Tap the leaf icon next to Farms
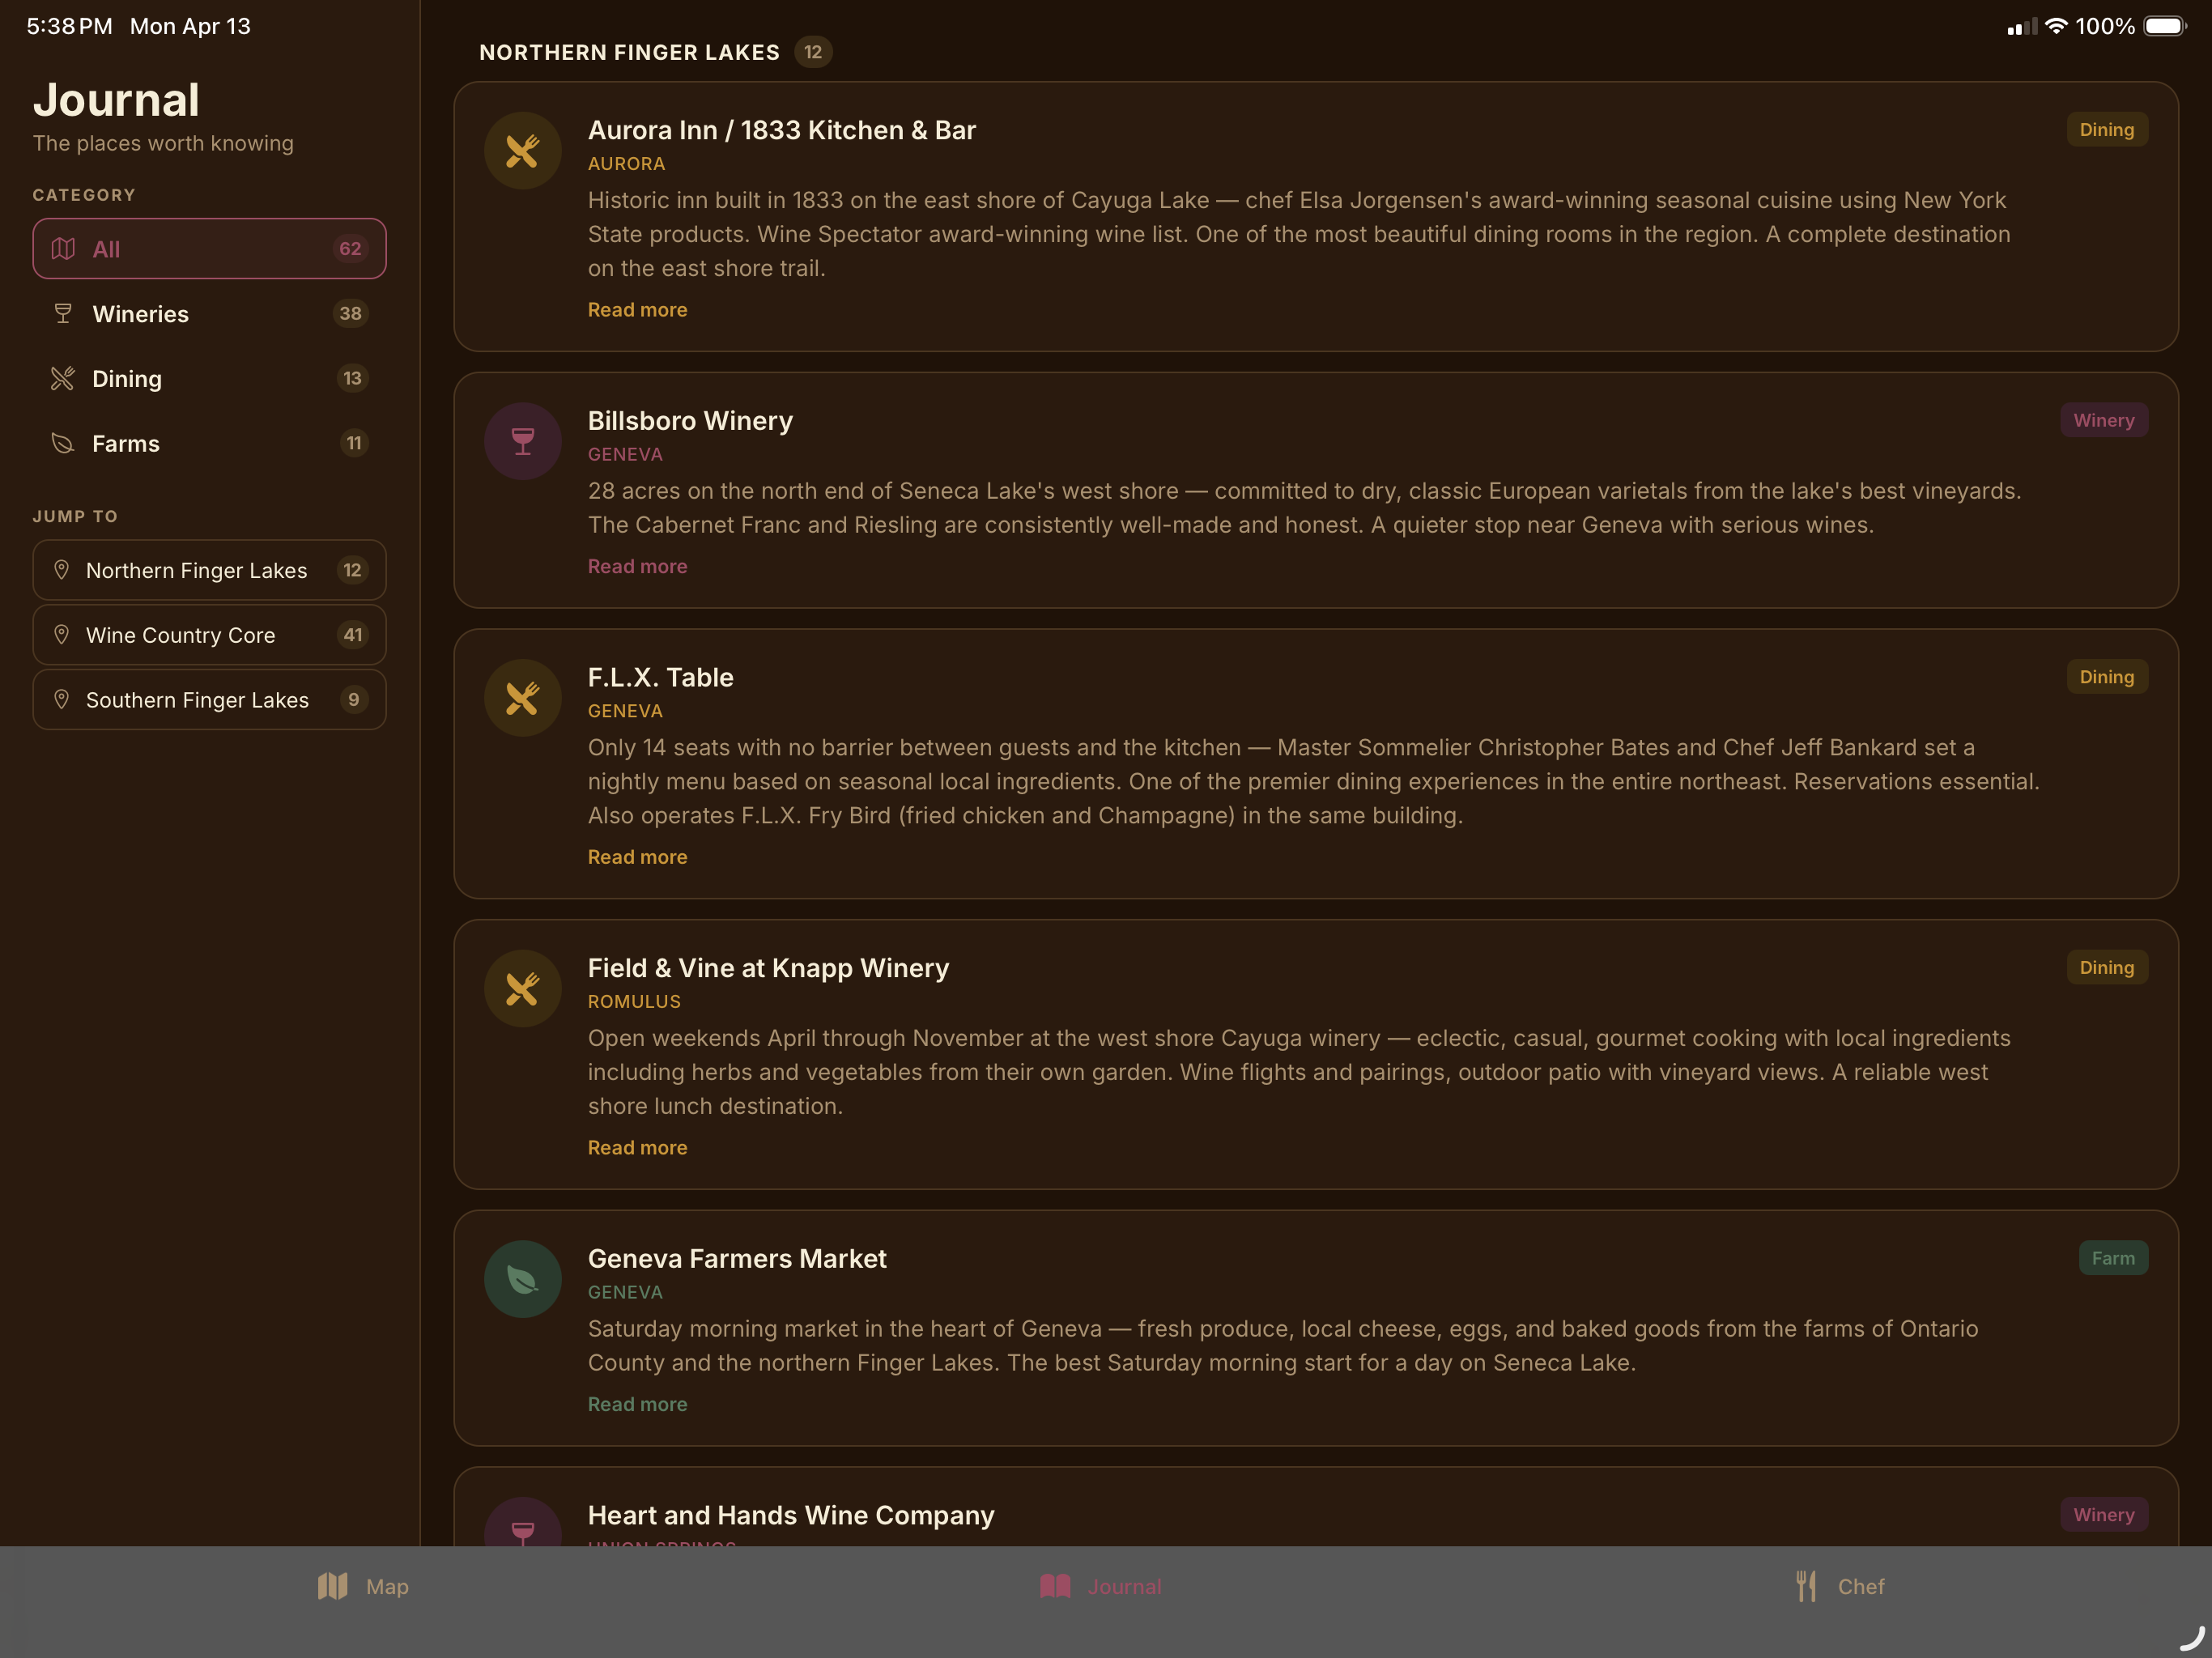Viewport: 2212px width, 1658px height. point(63,443)
